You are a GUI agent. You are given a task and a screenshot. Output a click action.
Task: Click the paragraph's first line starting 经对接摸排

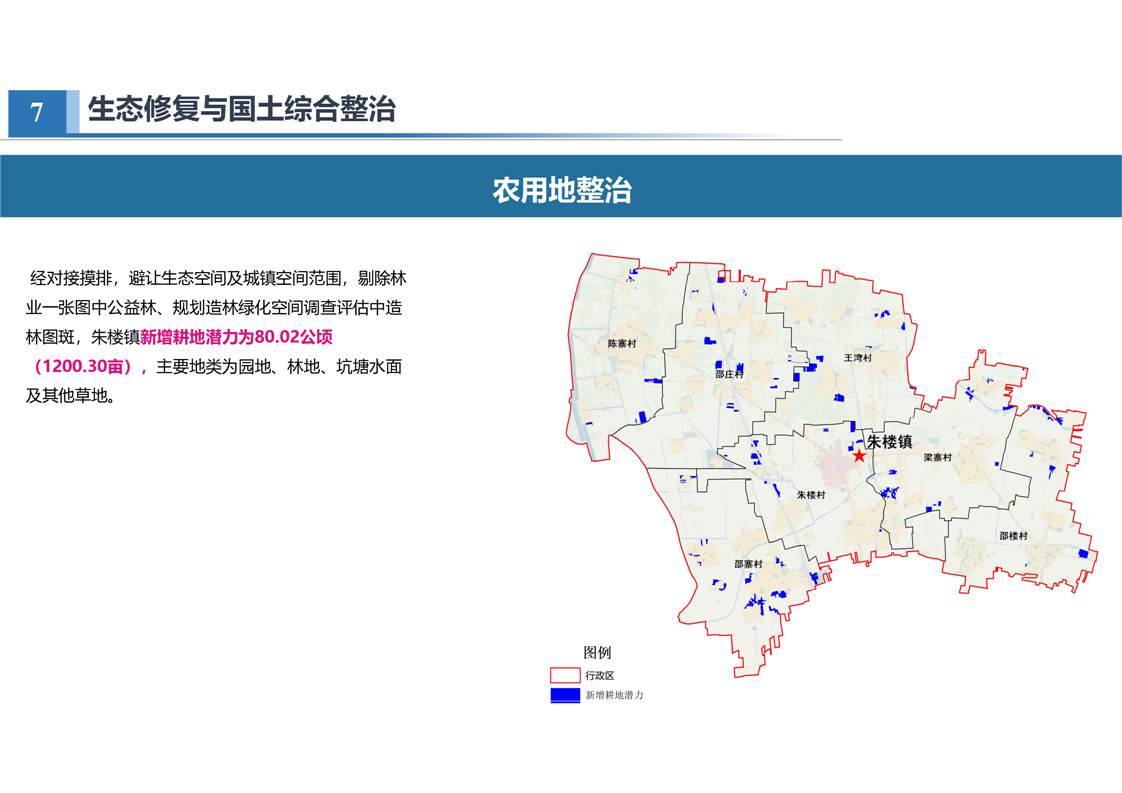click(218, 278)
